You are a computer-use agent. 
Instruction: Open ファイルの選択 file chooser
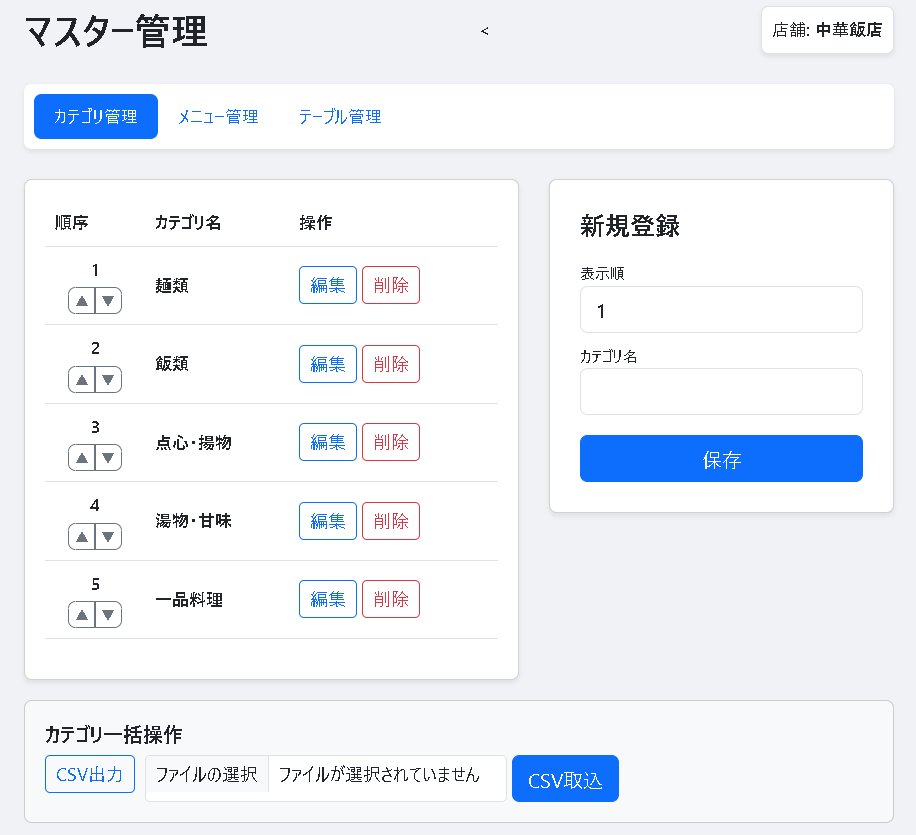coord(207,775)
